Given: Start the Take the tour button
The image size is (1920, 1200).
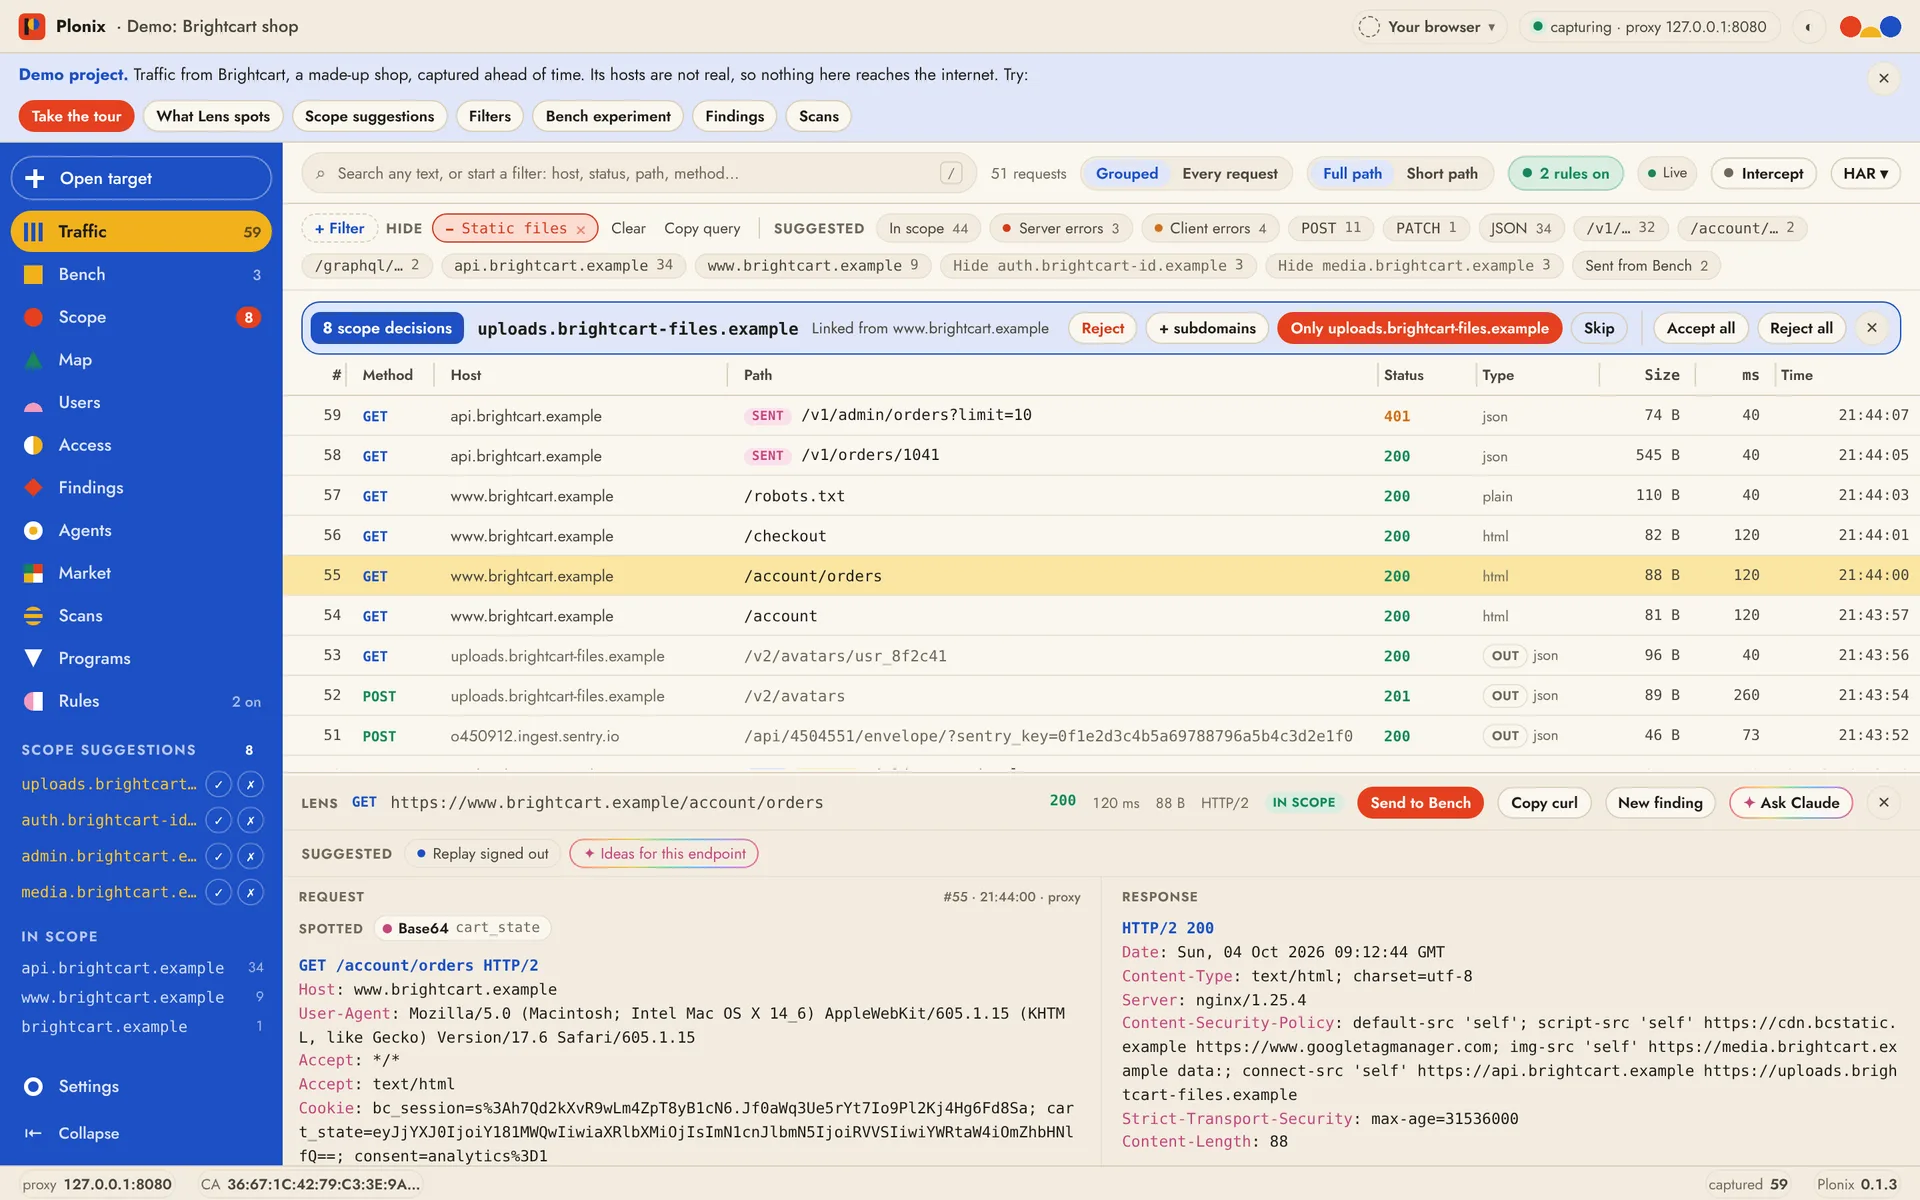Looking at the screenshot, I should pyautogui.click(x=76, y=116).
